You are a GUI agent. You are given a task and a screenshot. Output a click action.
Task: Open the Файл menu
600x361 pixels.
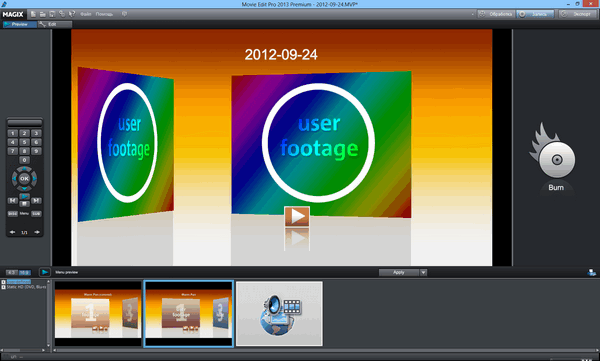[86, 14]
